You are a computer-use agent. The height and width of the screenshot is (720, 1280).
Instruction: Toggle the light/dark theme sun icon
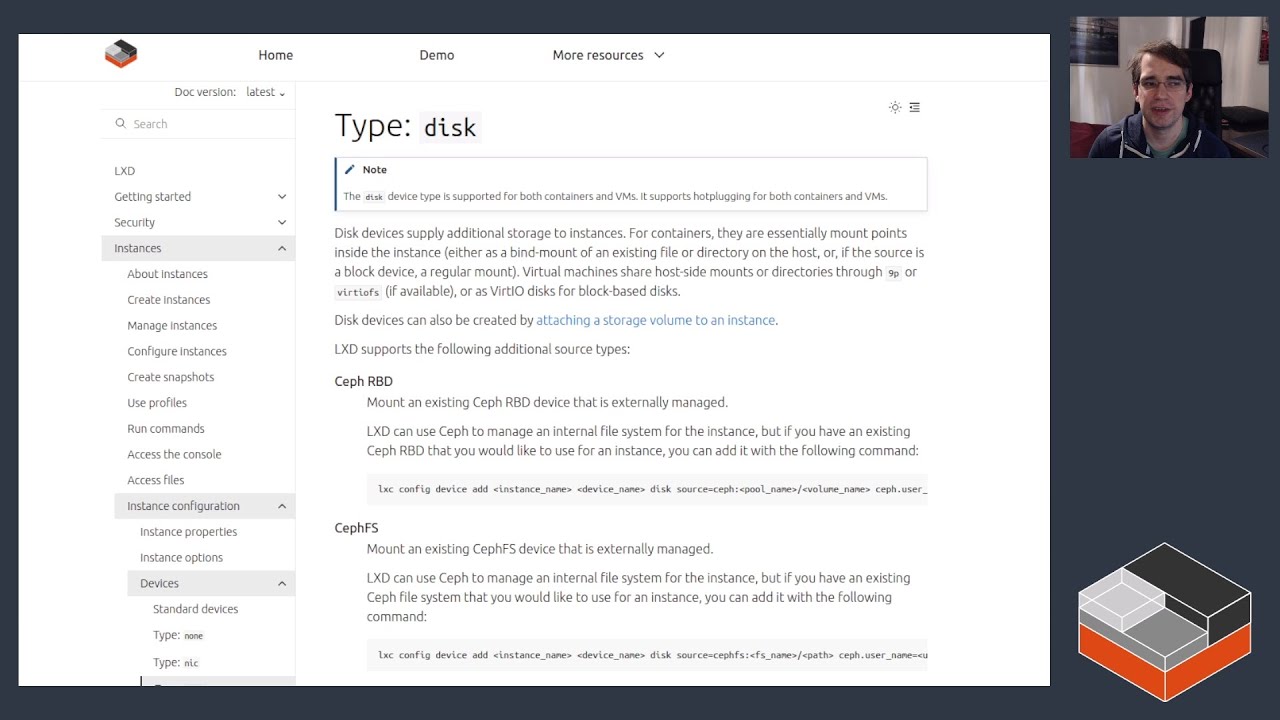895,107
